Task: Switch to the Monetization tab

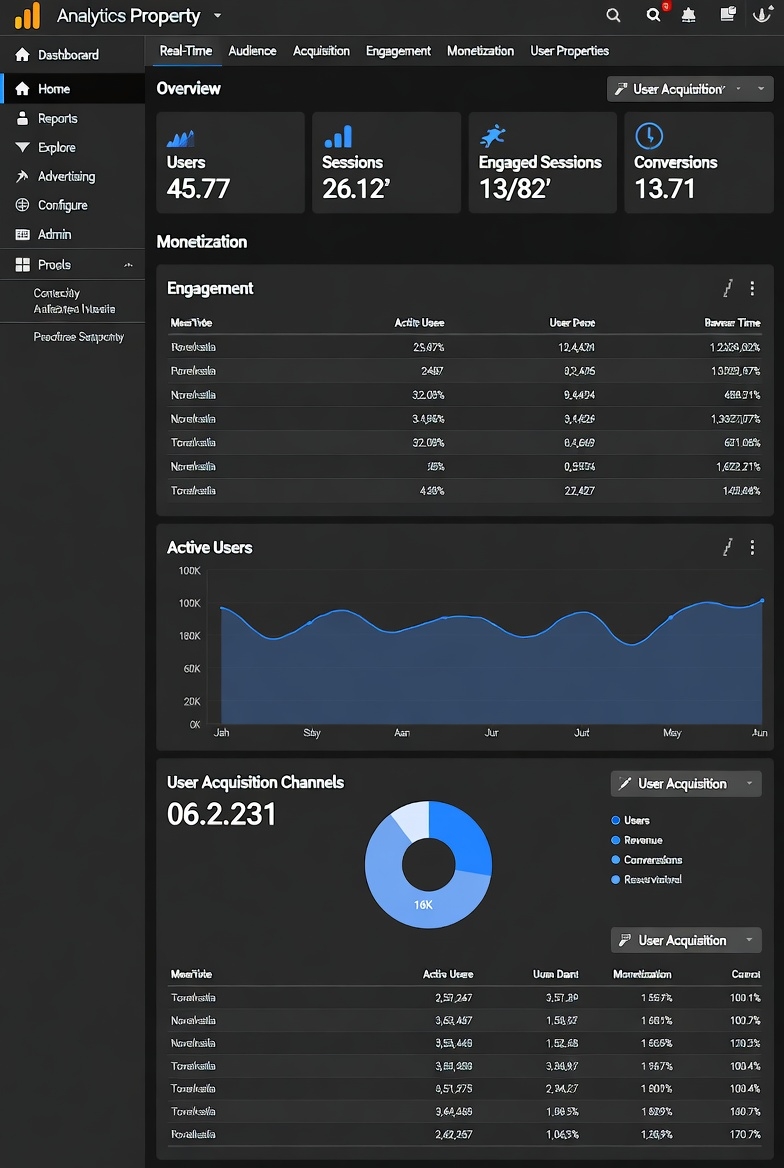Action: [480, 51]
